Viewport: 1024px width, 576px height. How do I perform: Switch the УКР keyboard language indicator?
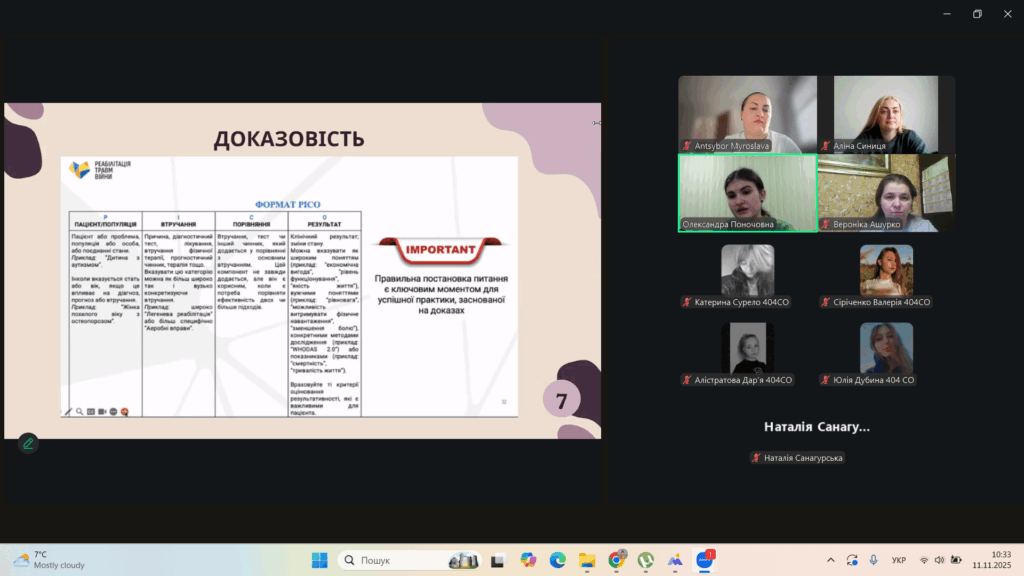point(898,560)
